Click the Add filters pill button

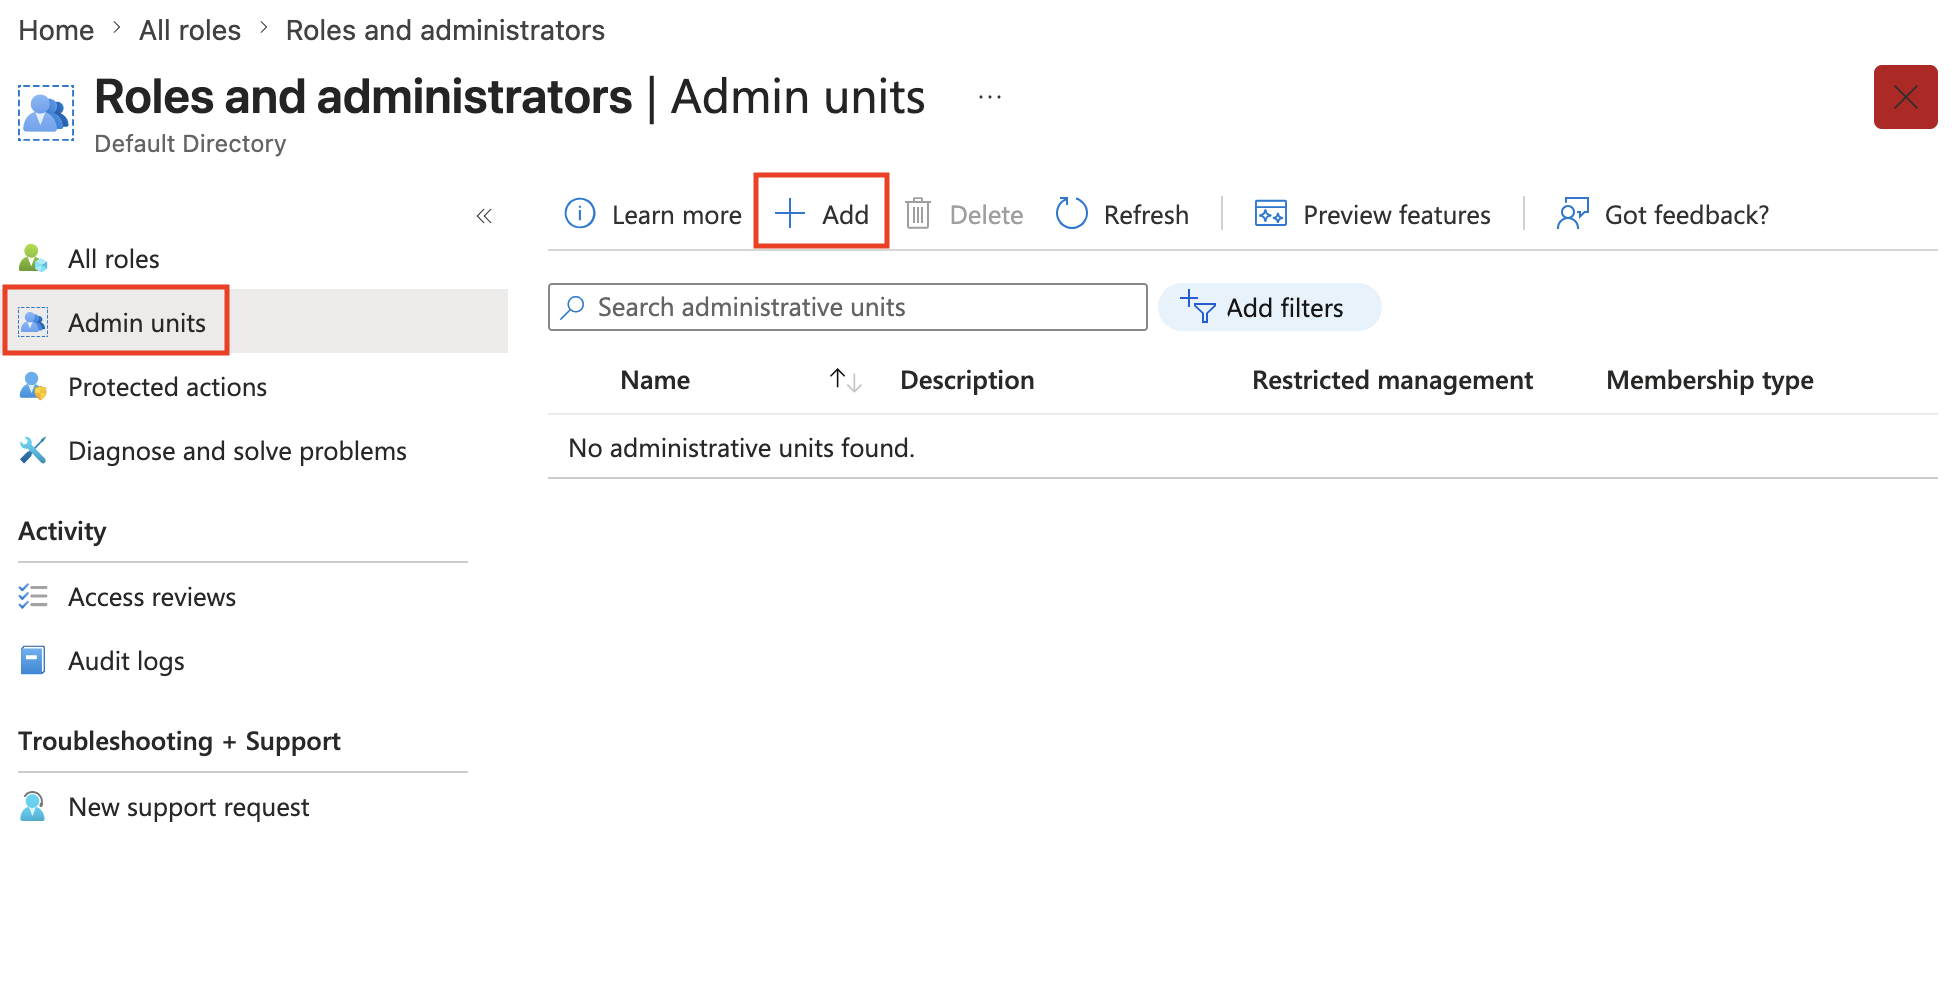pyautogui.click(x=1270, y=307)
